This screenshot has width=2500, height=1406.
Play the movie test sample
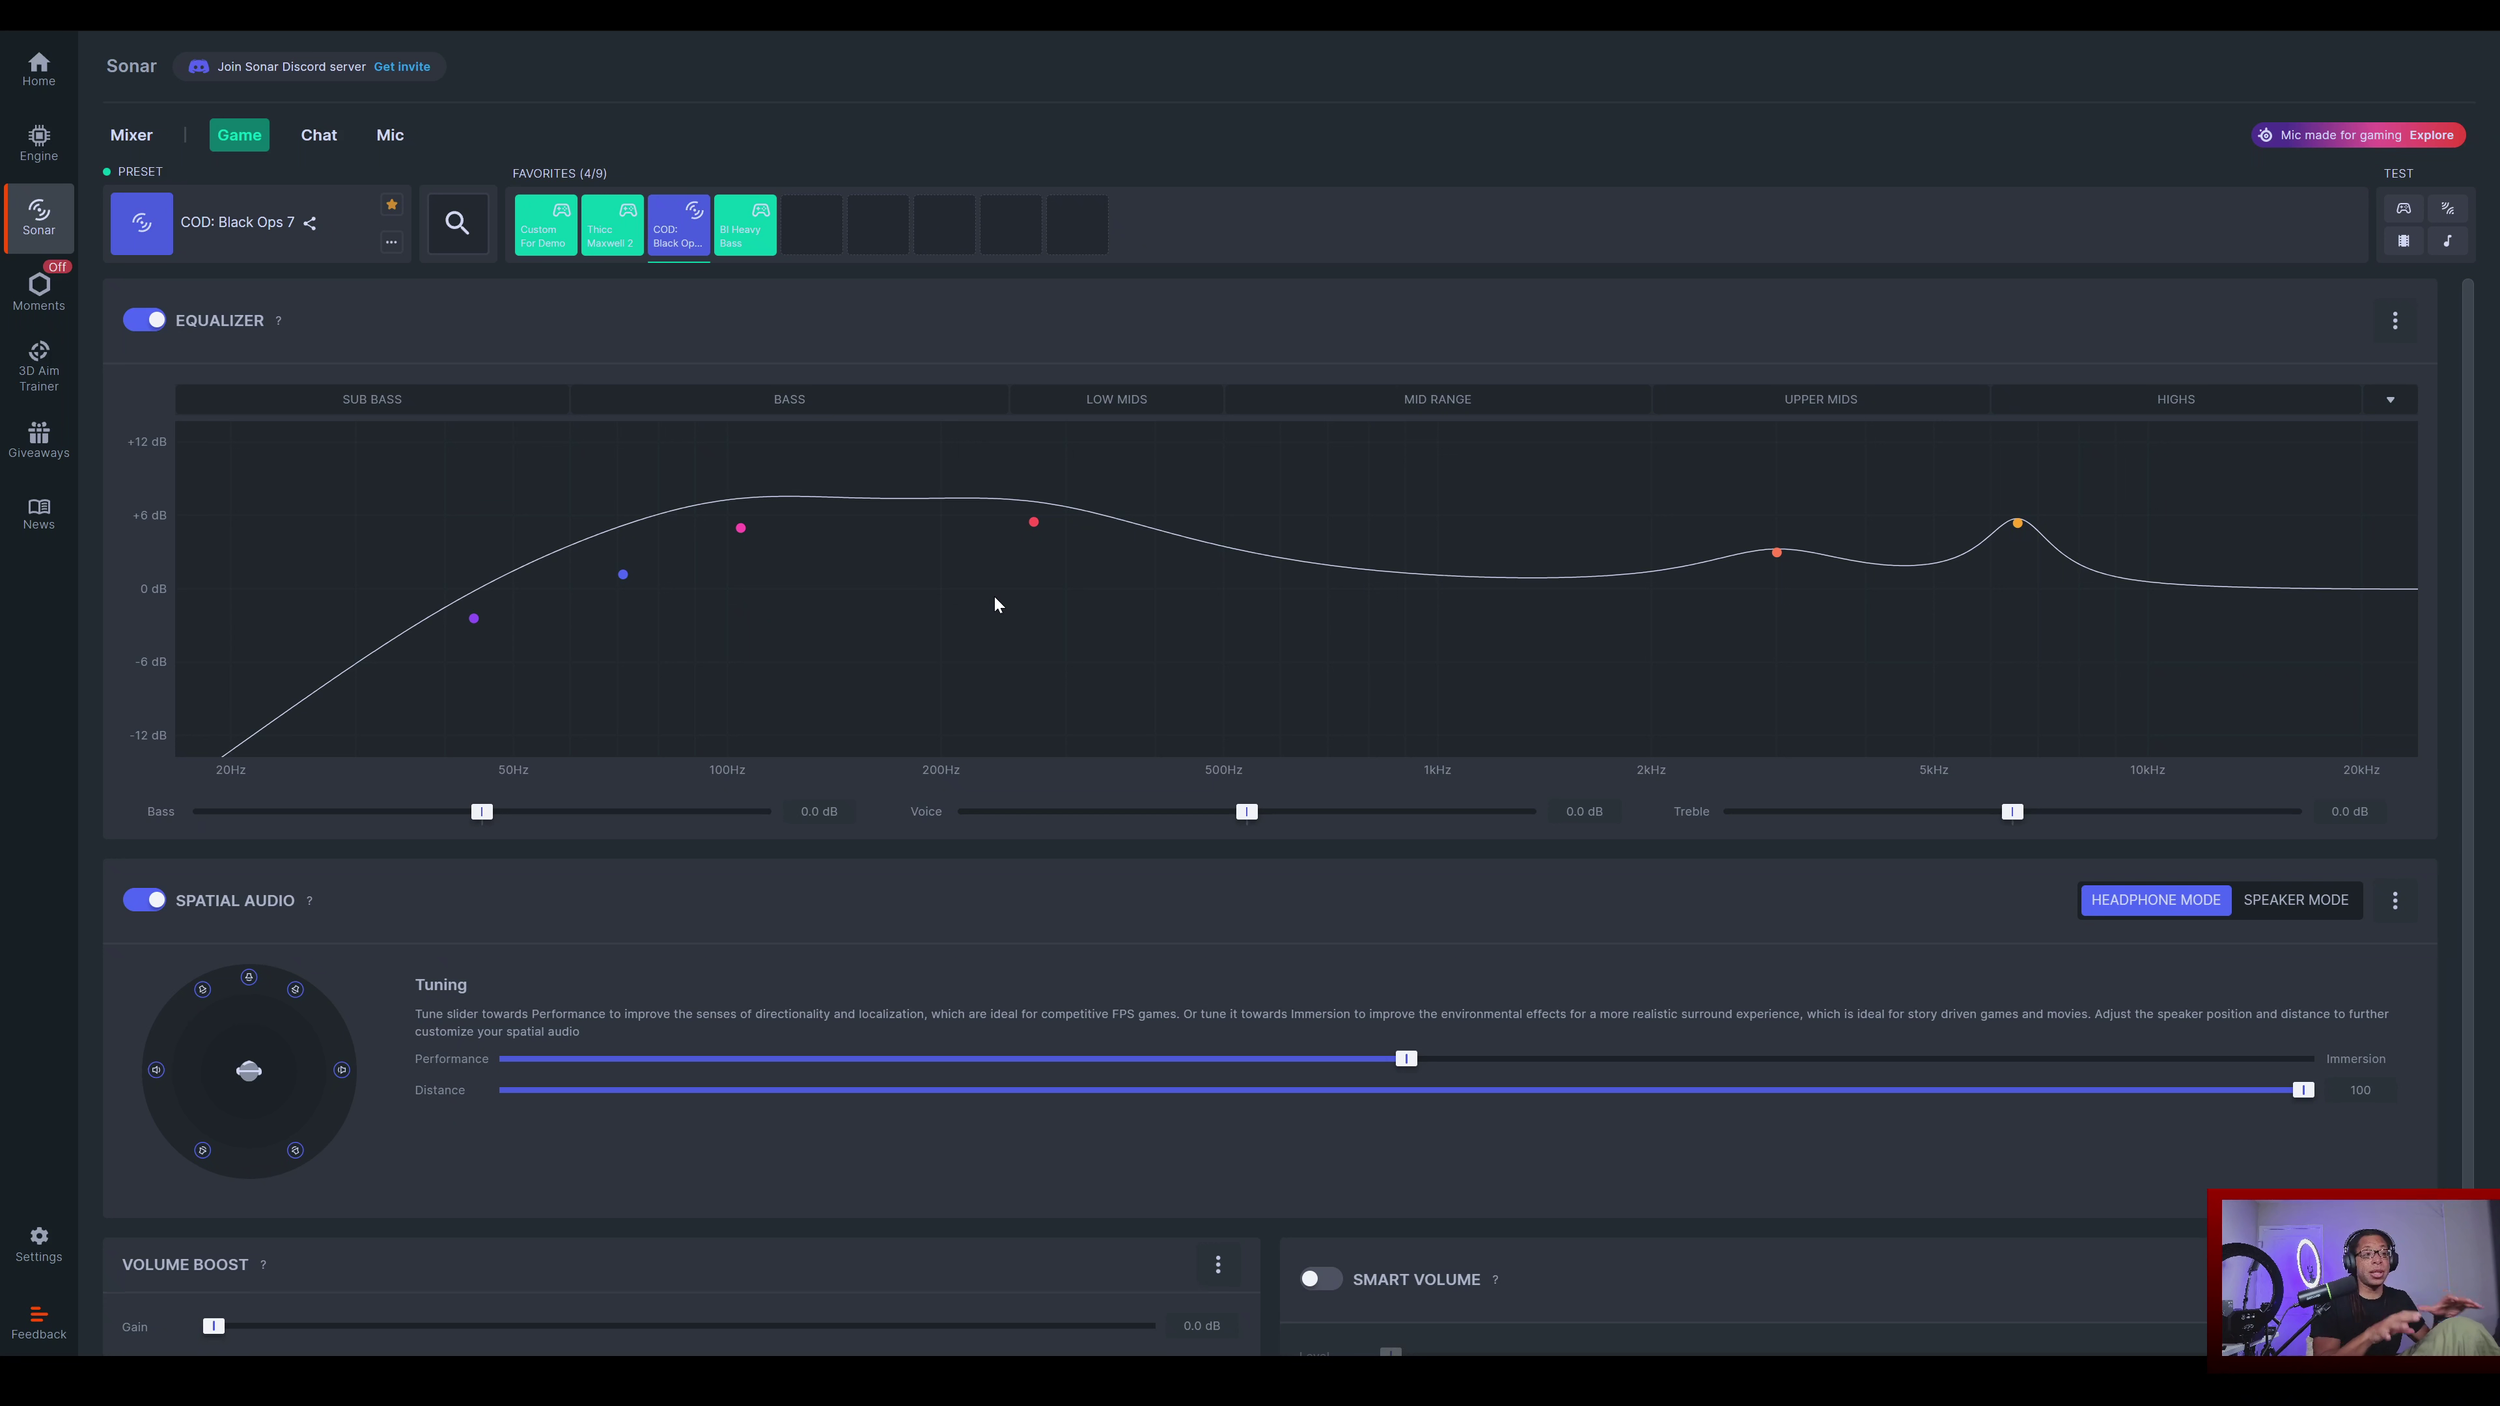click(2404, 240)
